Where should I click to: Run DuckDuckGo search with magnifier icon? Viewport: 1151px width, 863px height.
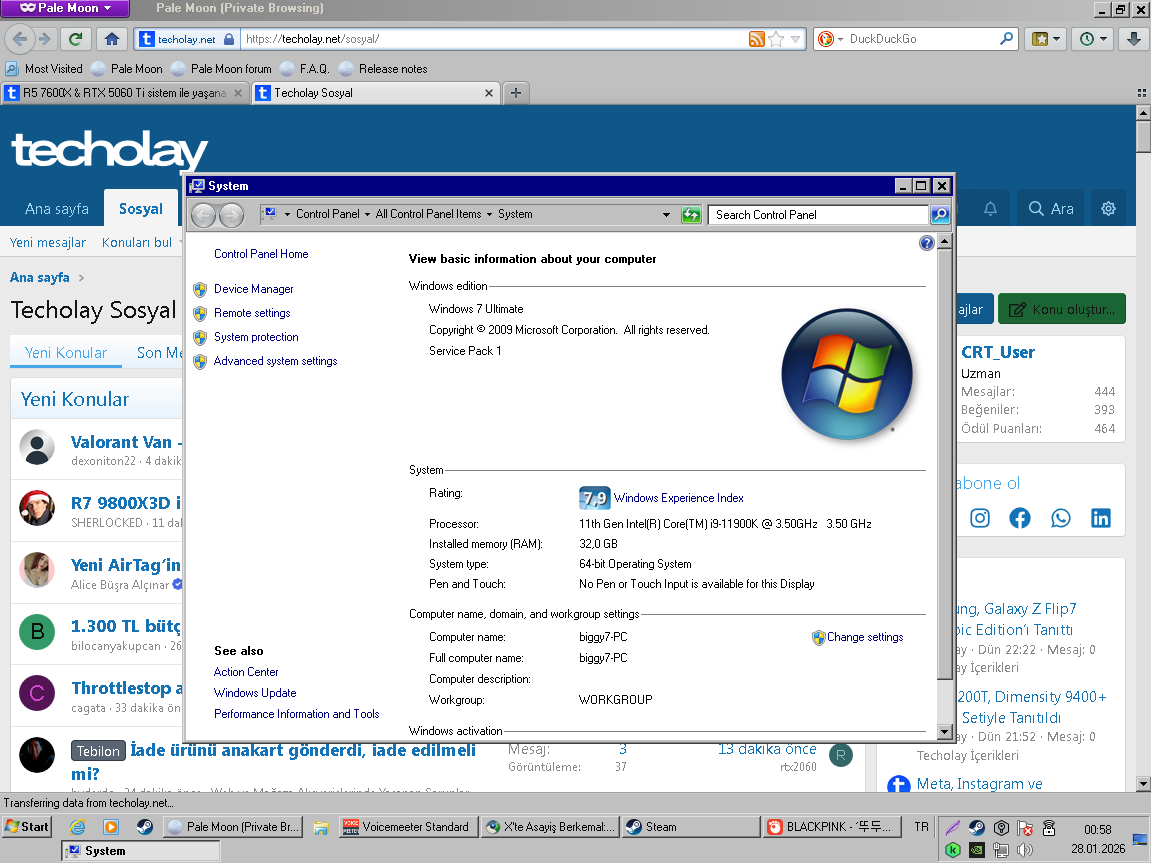1006,39
